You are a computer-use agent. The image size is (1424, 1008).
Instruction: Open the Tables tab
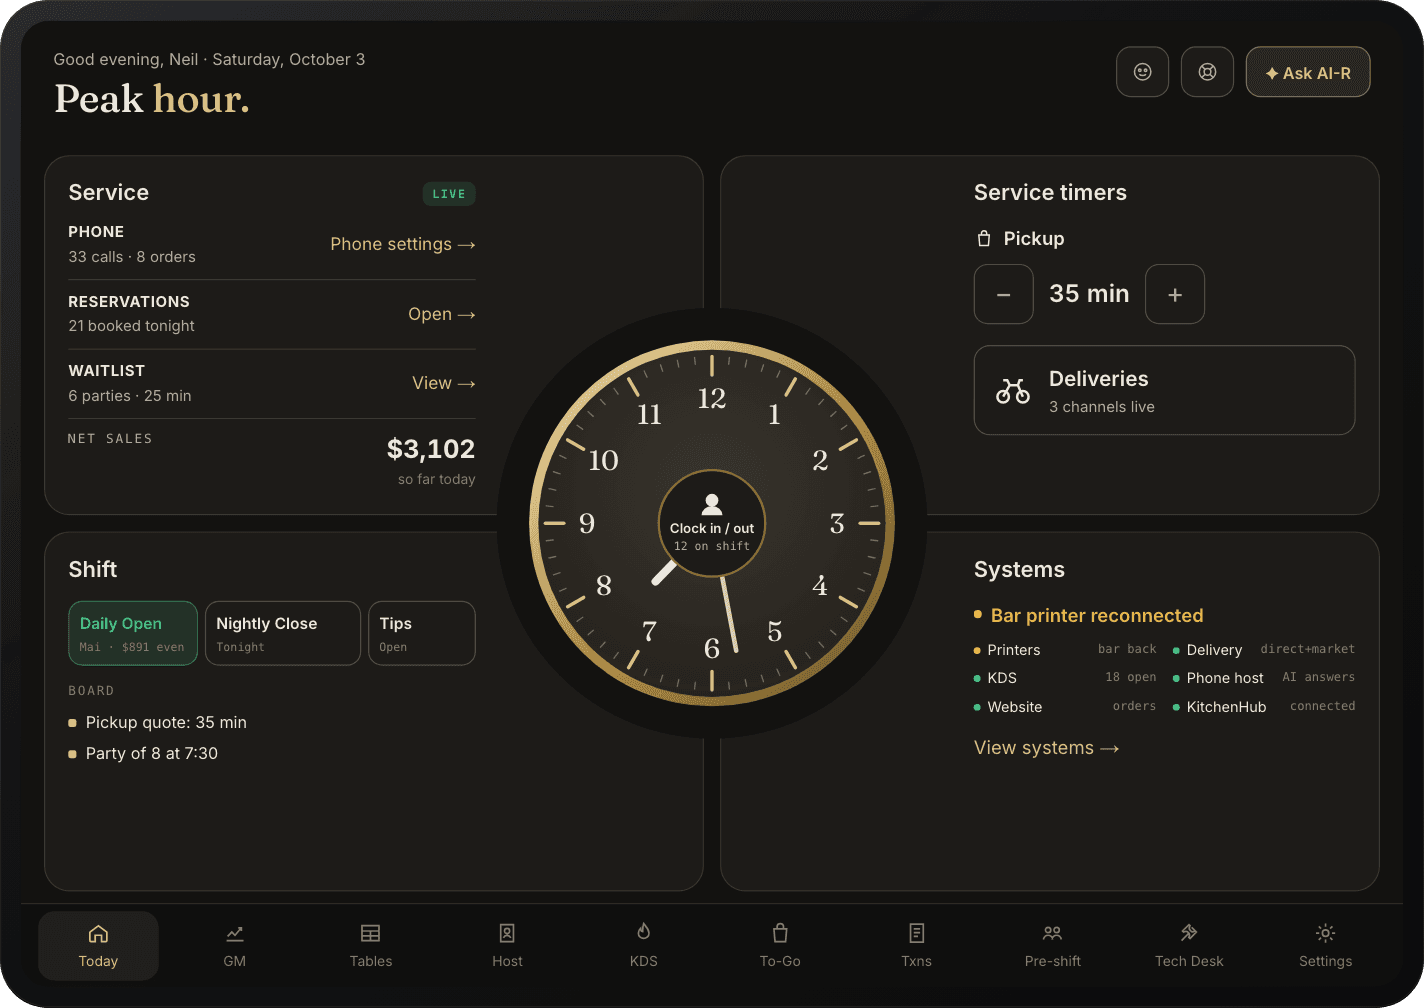[x=371, y=946]
